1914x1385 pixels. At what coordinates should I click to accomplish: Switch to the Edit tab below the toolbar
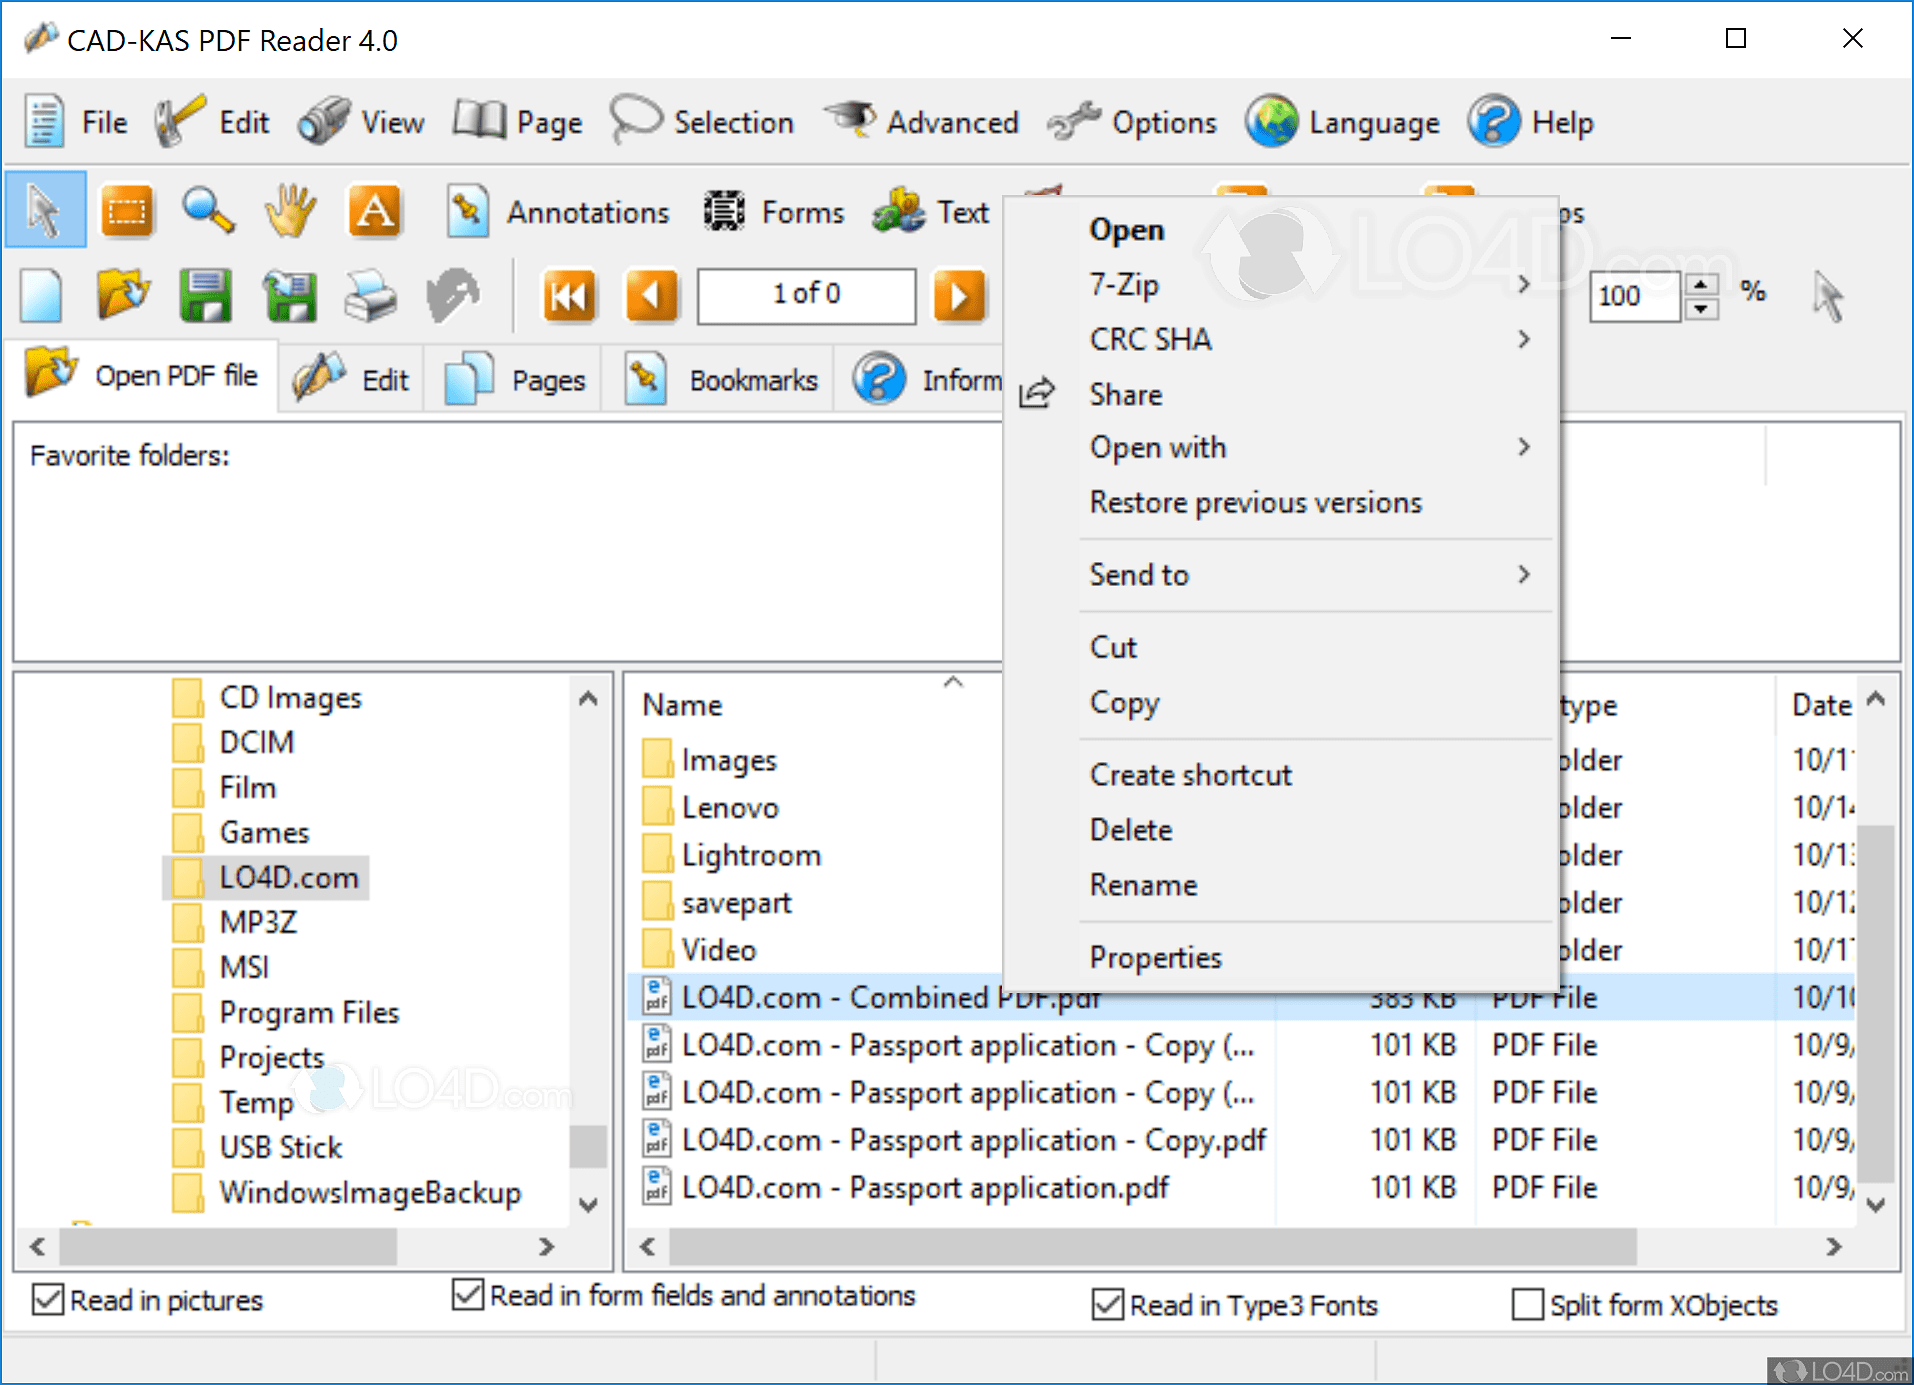[x=351, y=379]
